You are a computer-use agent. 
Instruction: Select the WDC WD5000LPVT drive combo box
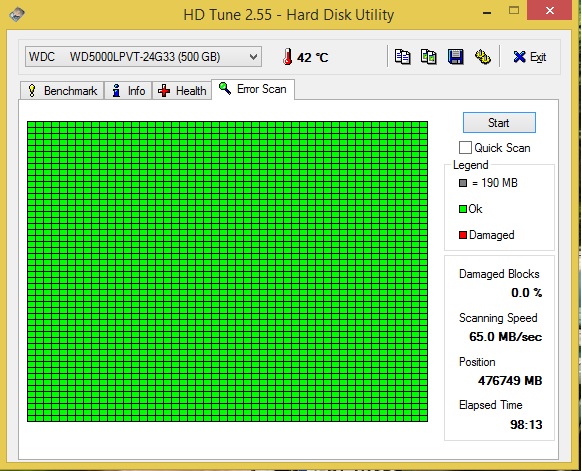pos(143,57)
